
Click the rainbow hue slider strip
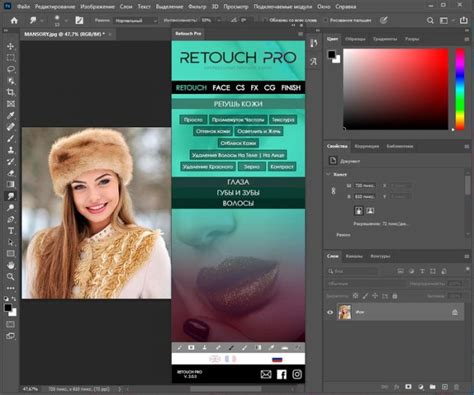point(460,89)
